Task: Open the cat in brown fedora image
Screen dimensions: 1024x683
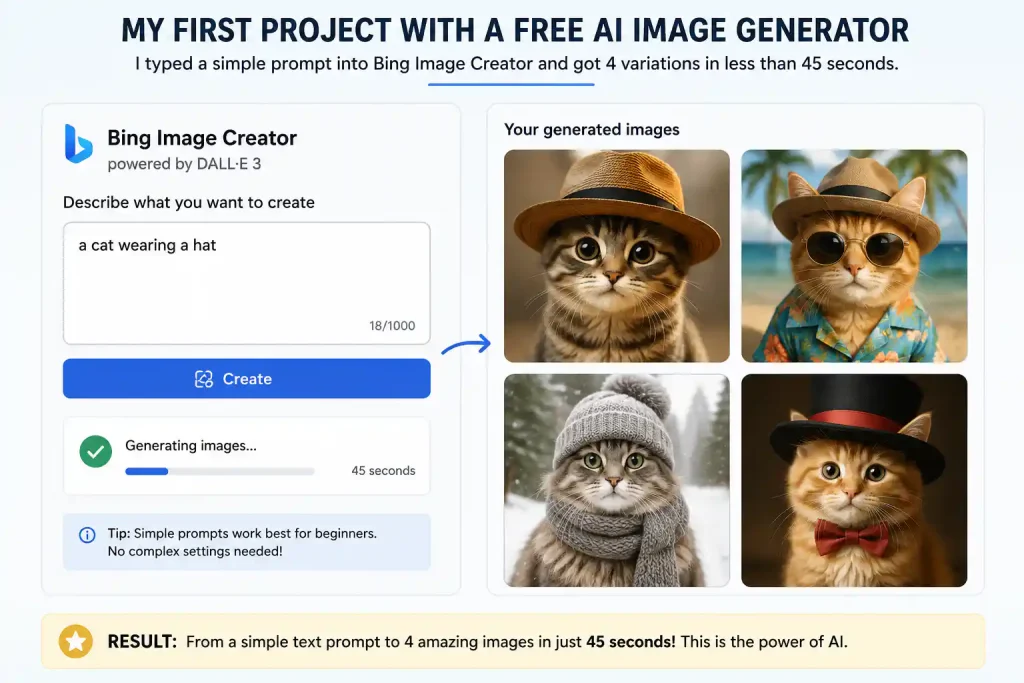Action: pyautogui.click(x=616, y=256)
